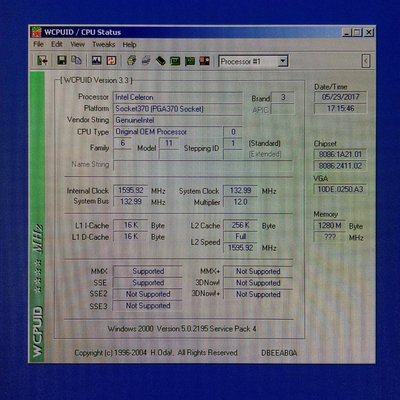The image size is (400, 400).
Task: Click the Windows 2000 version text
Action: tap(182, 329)
